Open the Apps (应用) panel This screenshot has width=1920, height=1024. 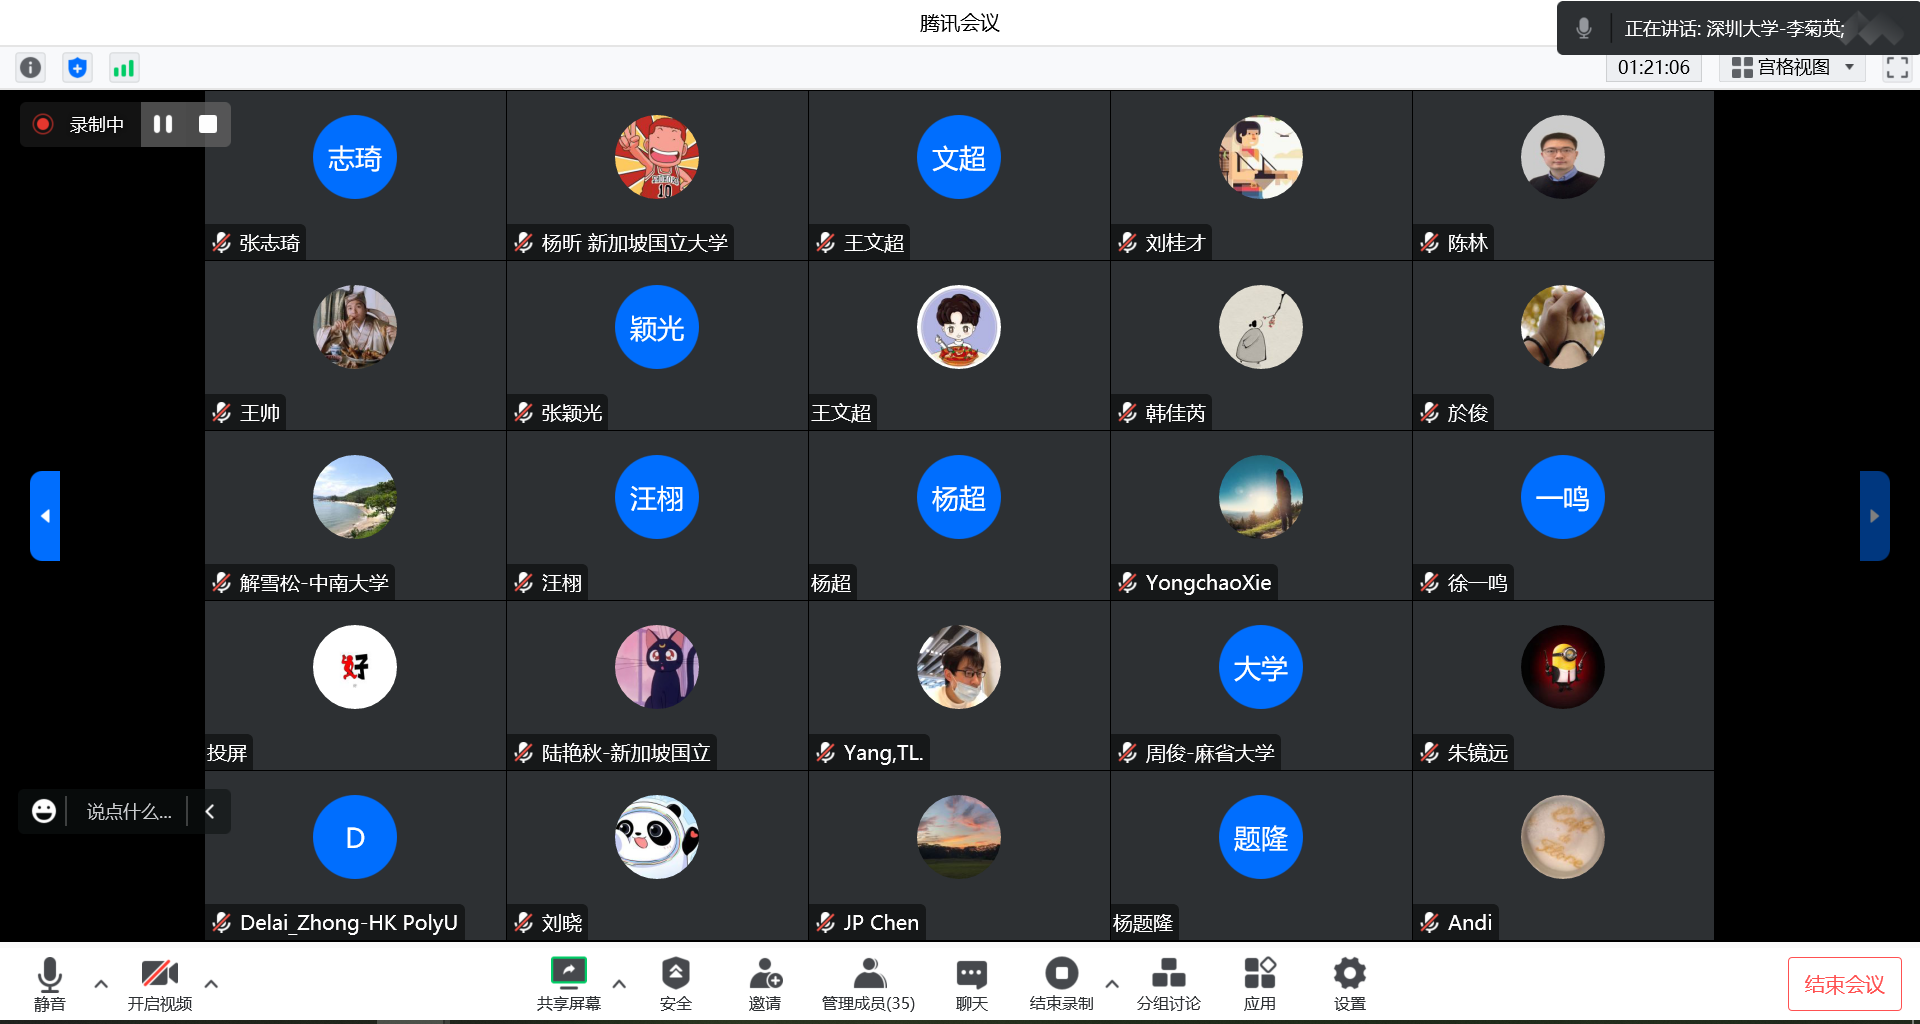pos(1259,984)
